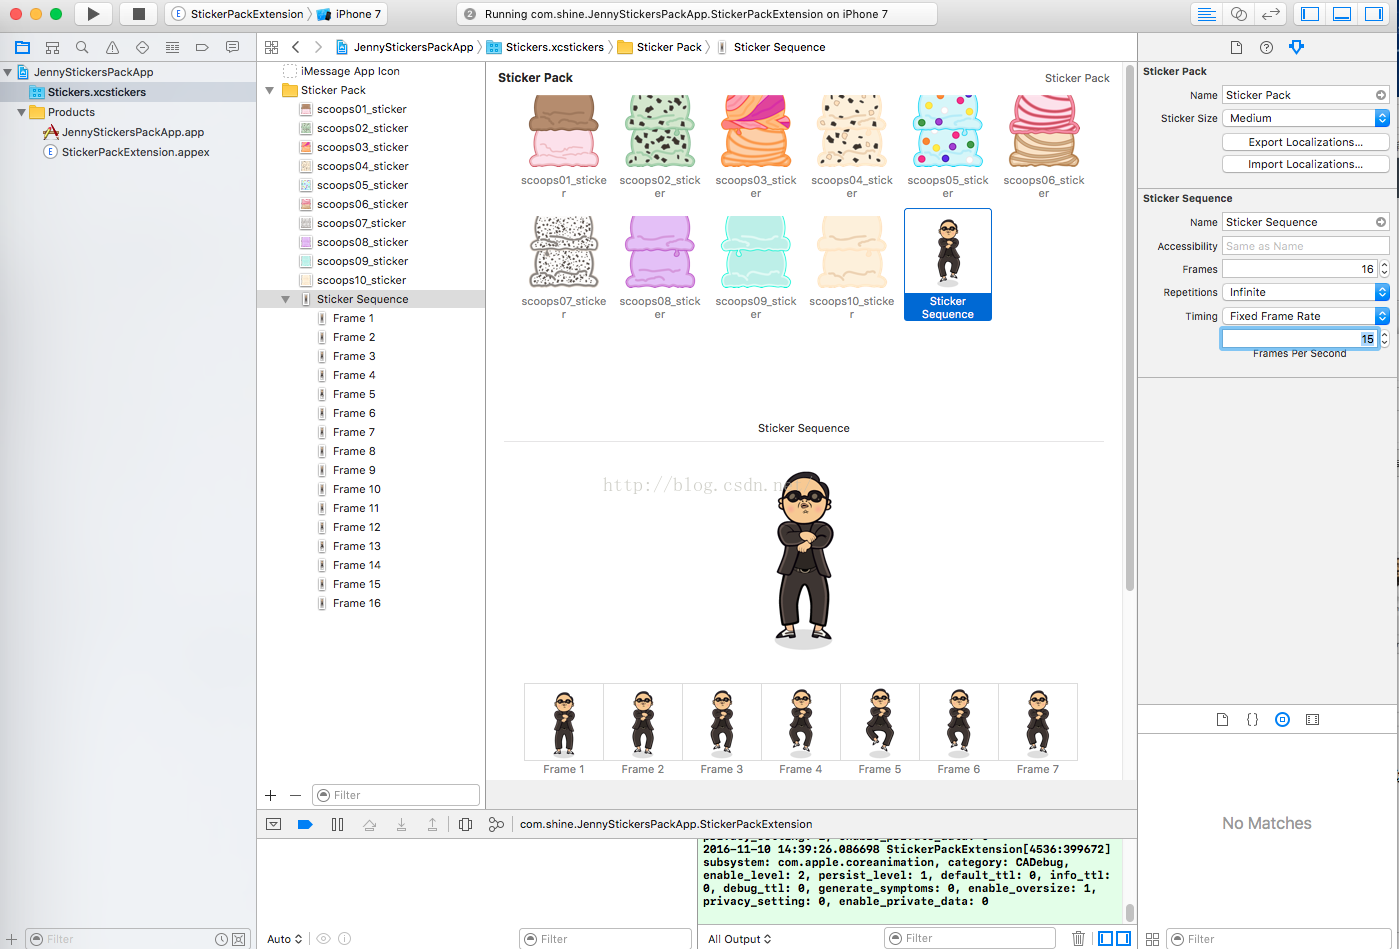Go back with the jump bar left arrow
The width and height of the screenshot is (1399, 949).
click(x=296, y=47)
